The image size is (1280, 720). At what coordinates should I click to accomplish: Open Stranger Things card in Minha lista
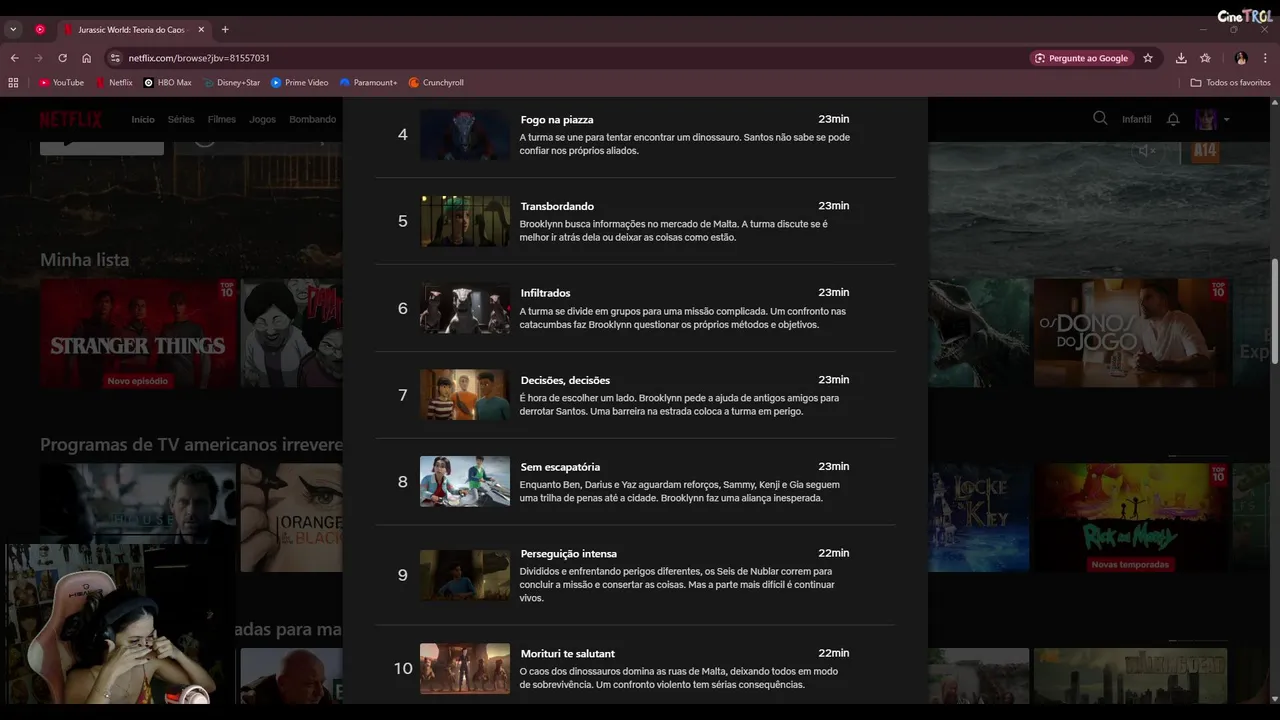(138, 333)
